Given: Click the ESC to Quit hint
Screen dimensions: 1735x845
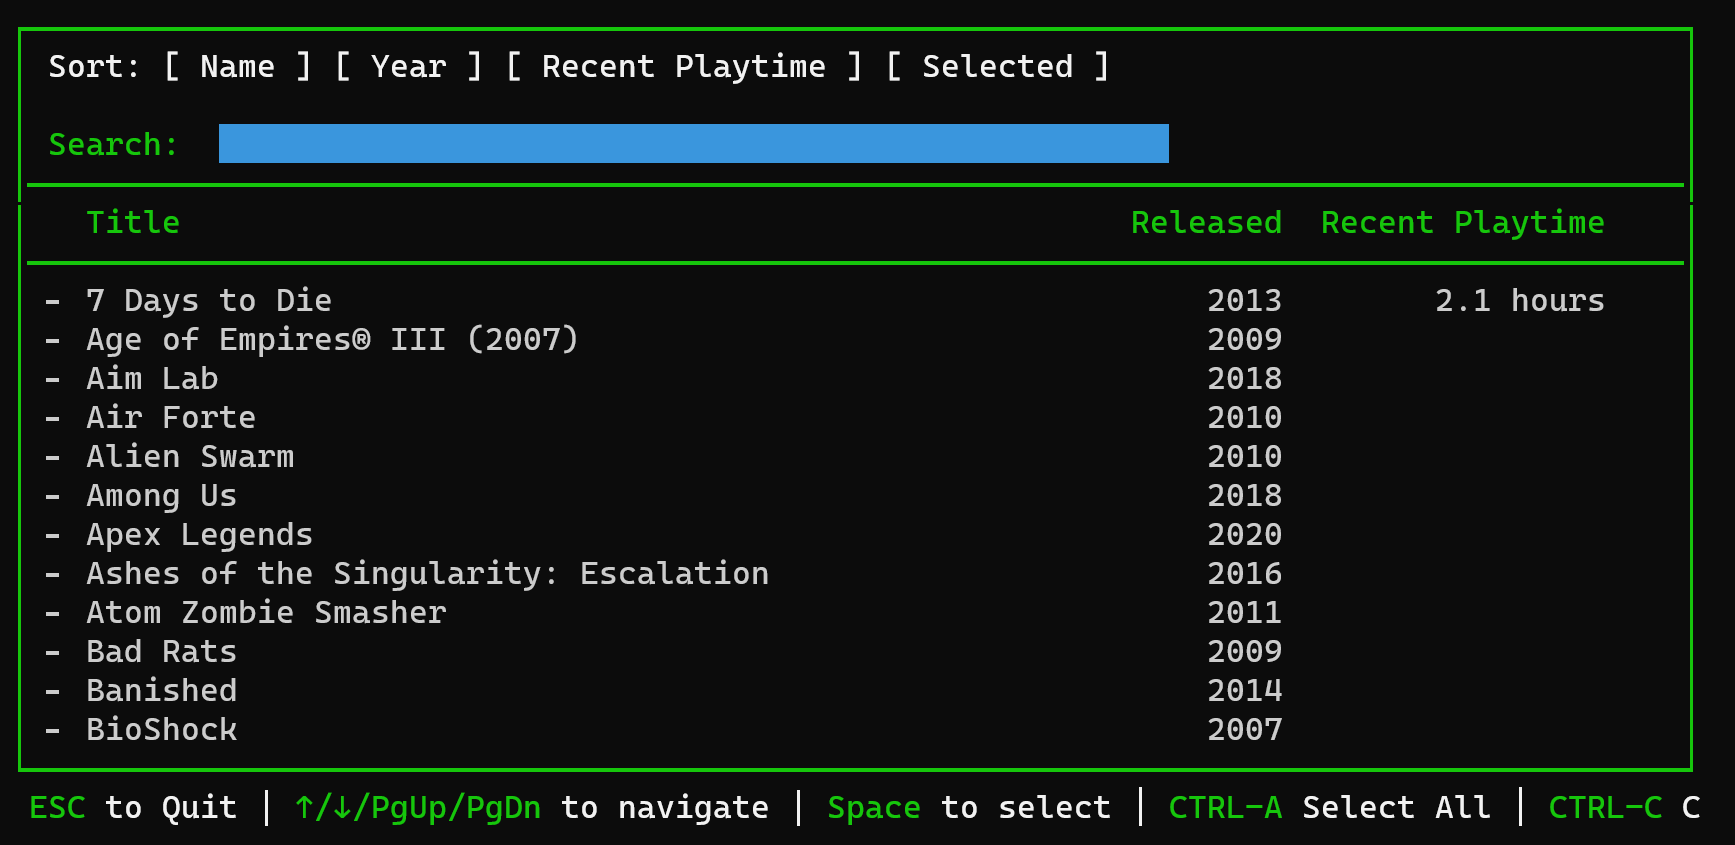Looking at the screenshot, I should tap(133, 807).
